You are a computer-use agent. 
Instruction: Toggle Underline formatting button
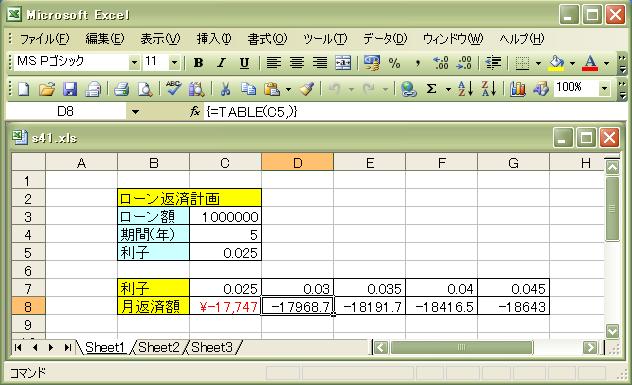pyautogui.click(x=244, y=63)
